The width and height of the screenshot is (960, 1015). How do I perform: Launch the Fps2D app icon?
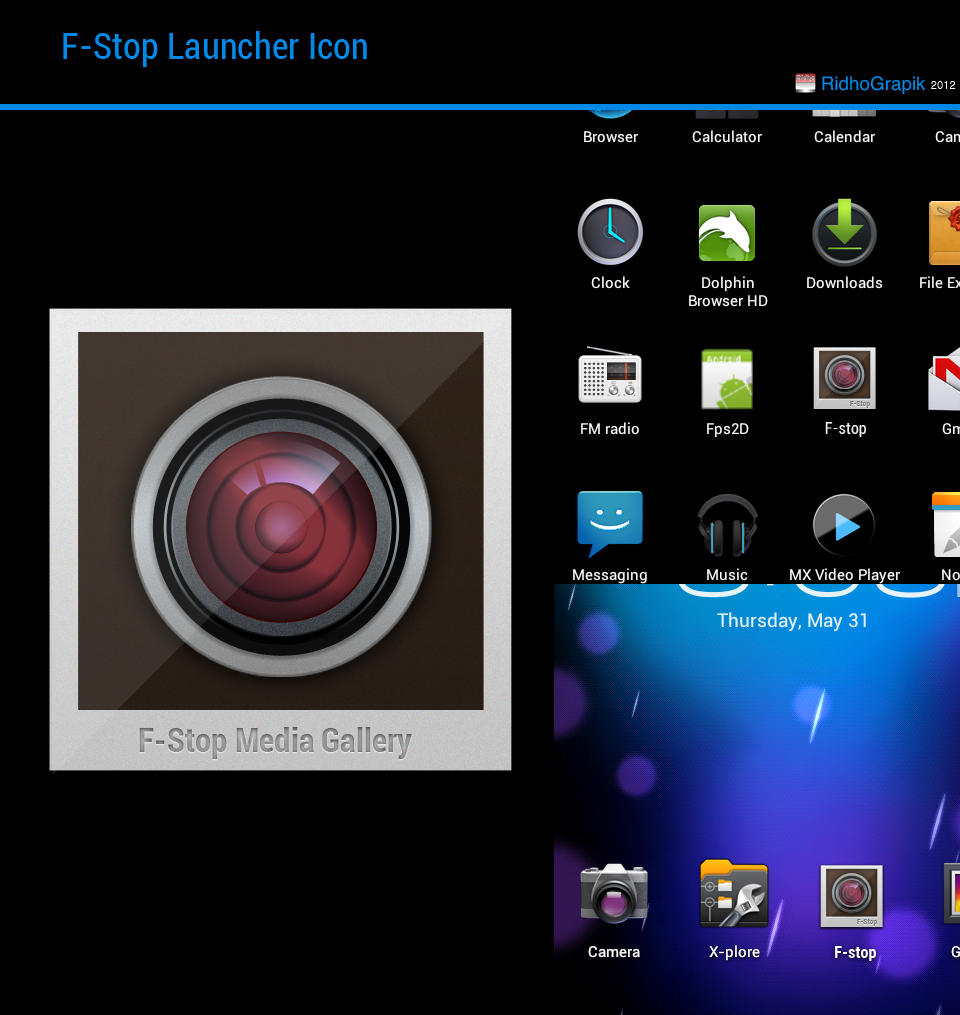click(727, 379)
